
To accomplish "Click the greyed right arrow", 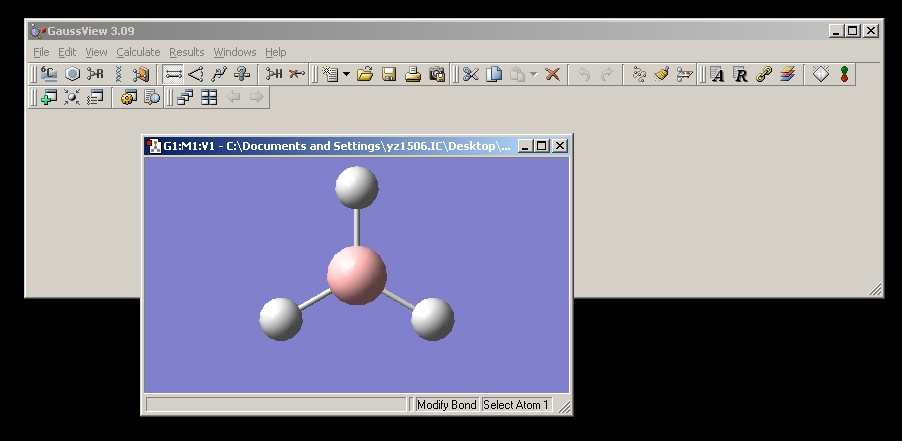I will click(257, 97).
